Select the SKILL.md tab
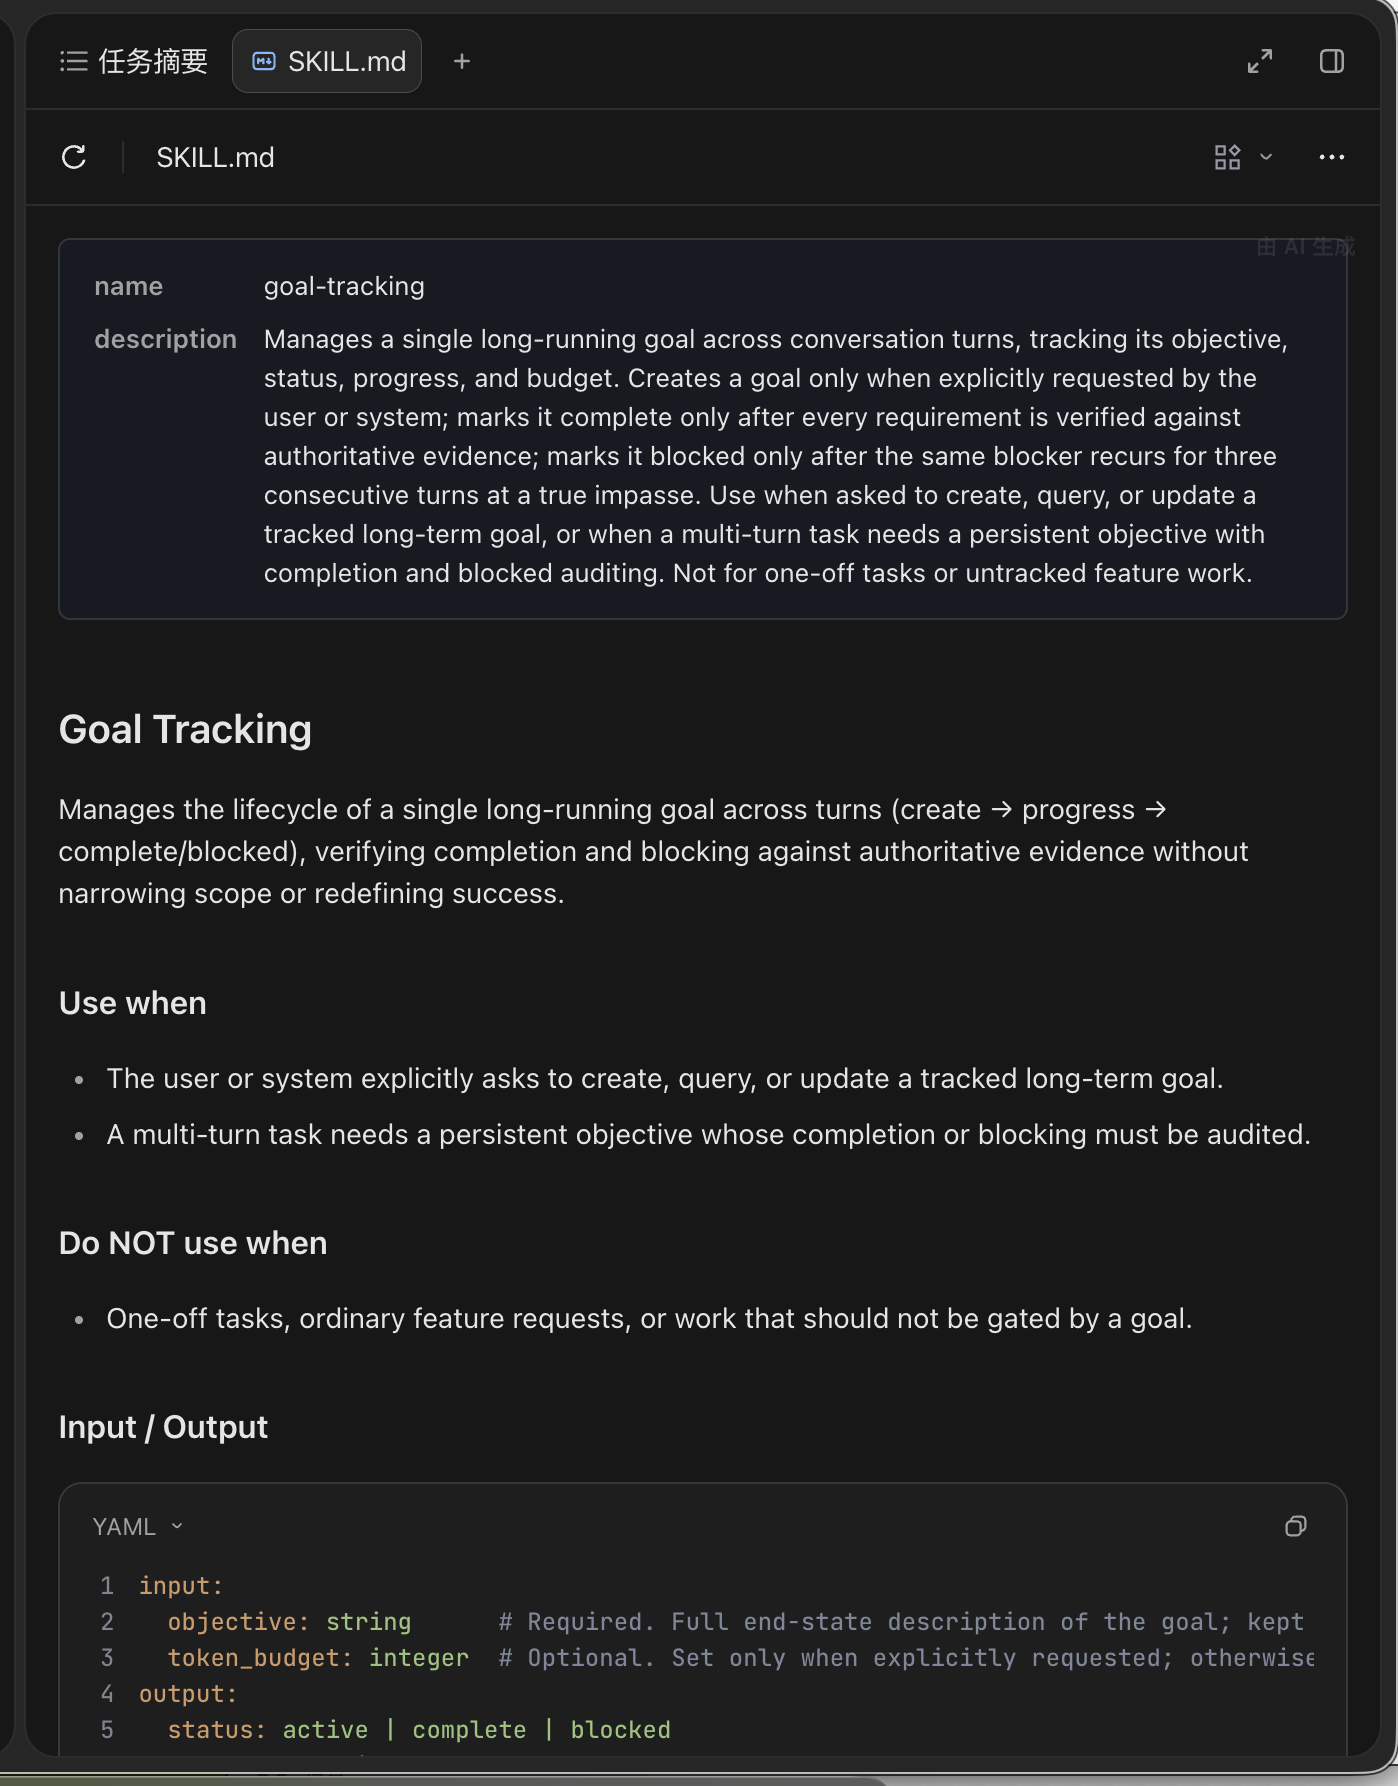Image resolution: width=1398 pixels, height=1786 pixels. 327,61
